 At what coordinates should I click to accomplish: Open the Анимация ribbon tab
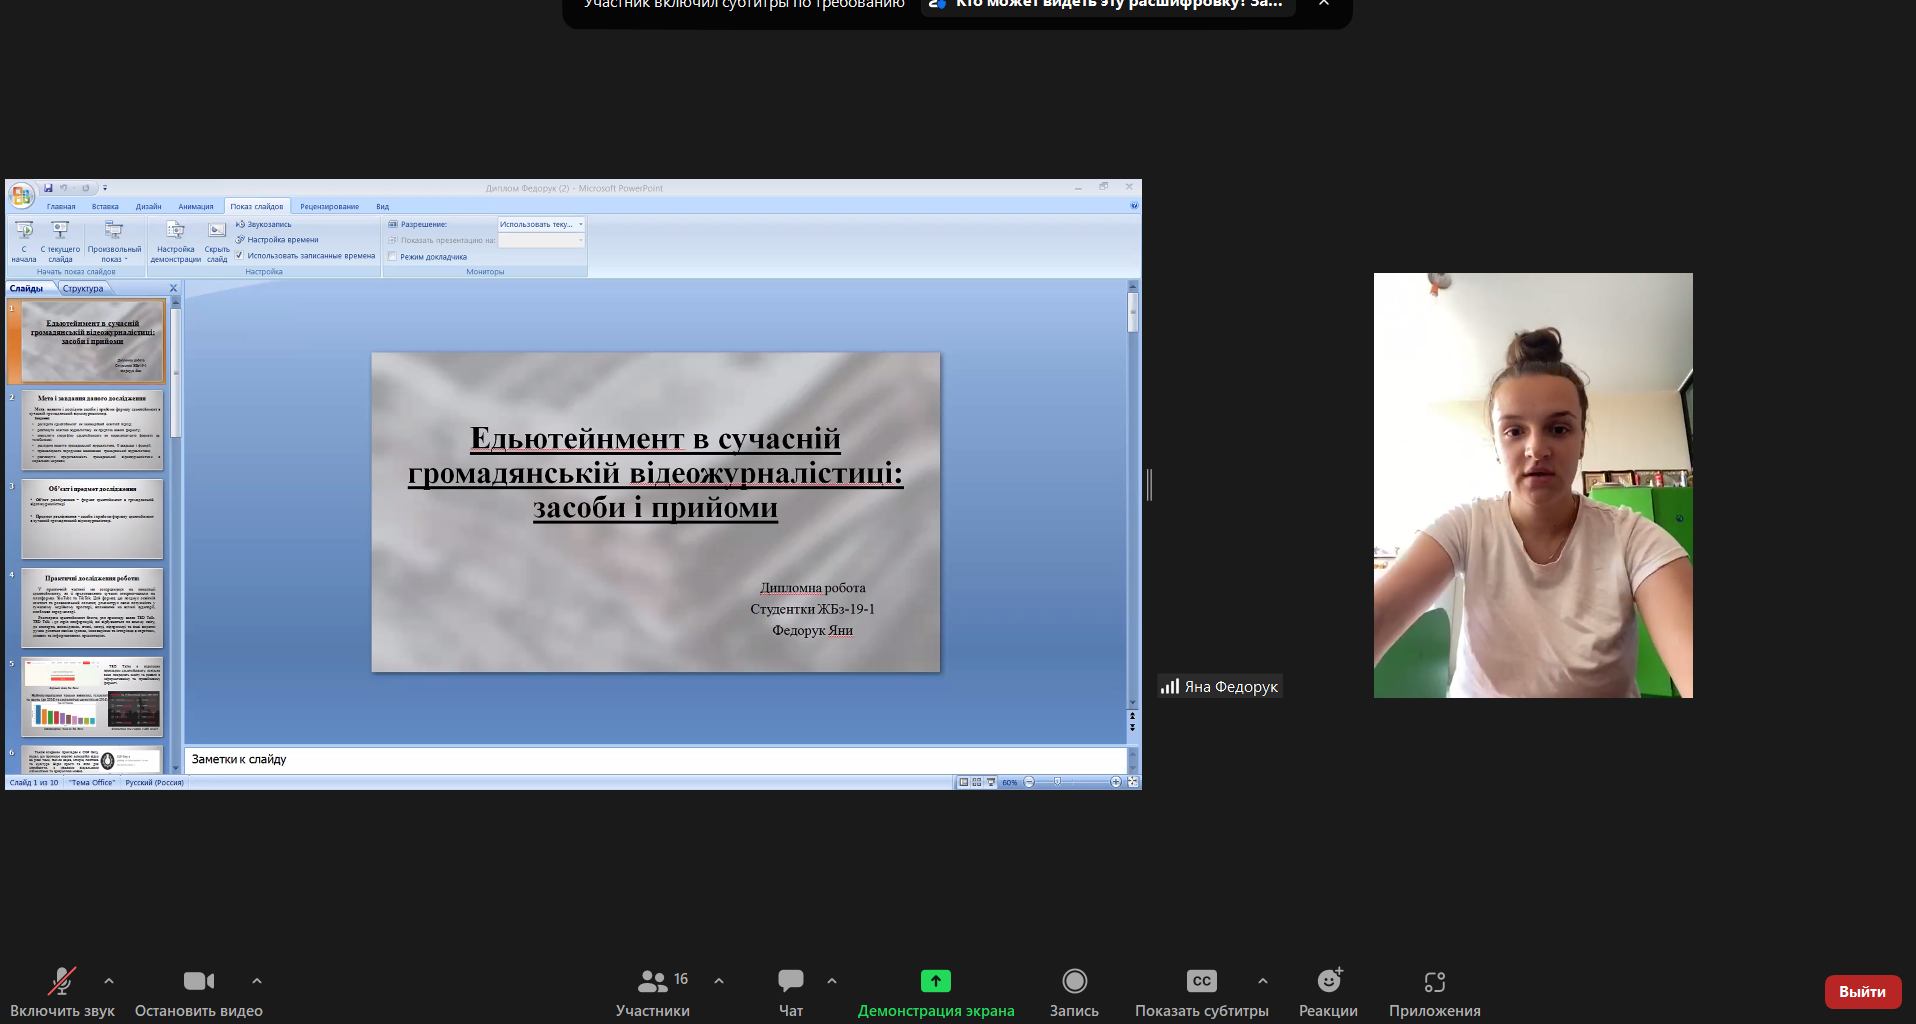click(196, 206)
